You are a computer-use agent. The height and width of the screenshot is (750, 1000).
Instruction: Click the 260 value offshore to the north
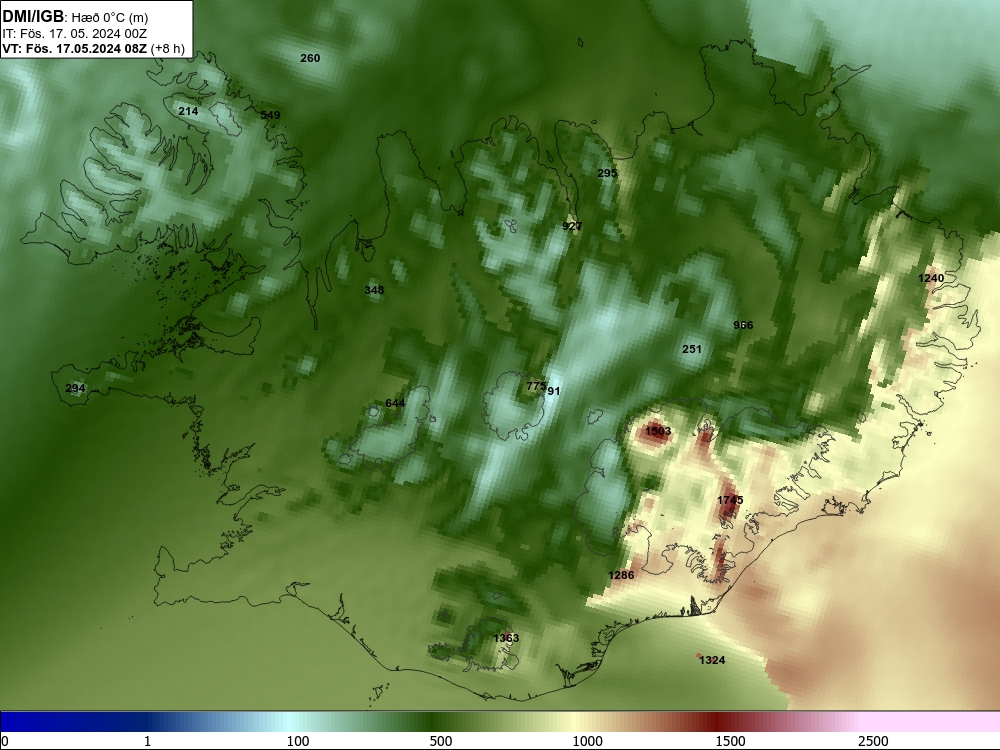[310, 58]
